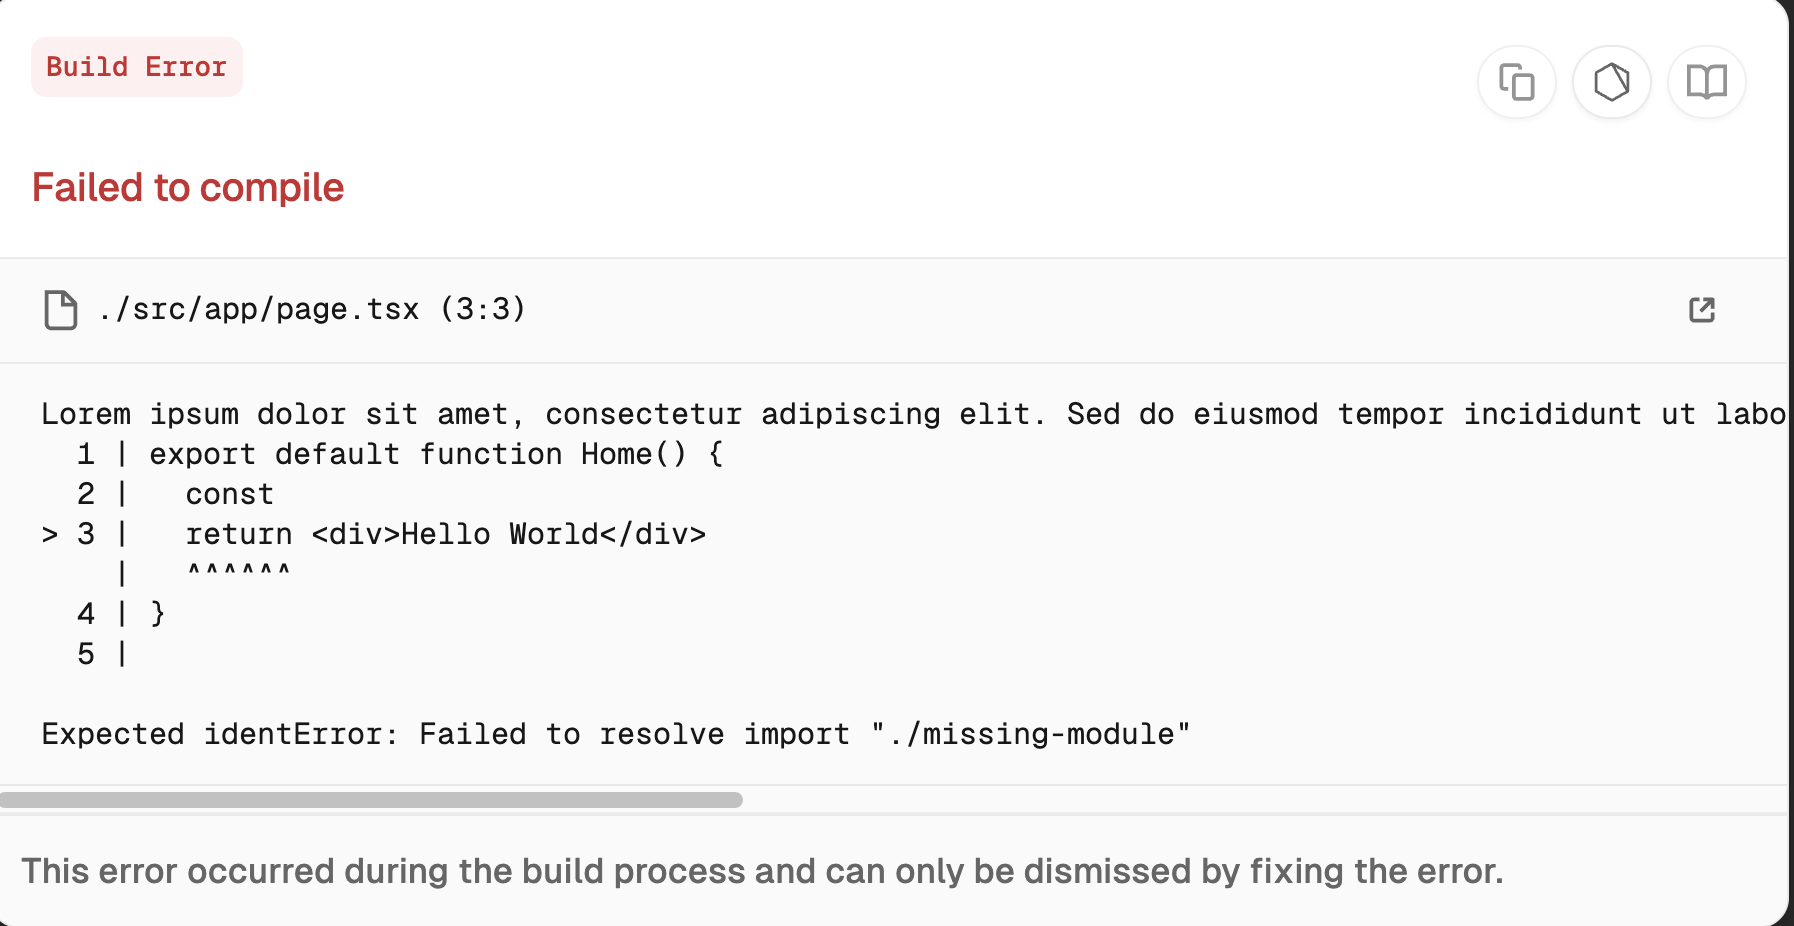
Task: Click the ./src/app/page.tsx file path
Action: (x=259, y=310)
